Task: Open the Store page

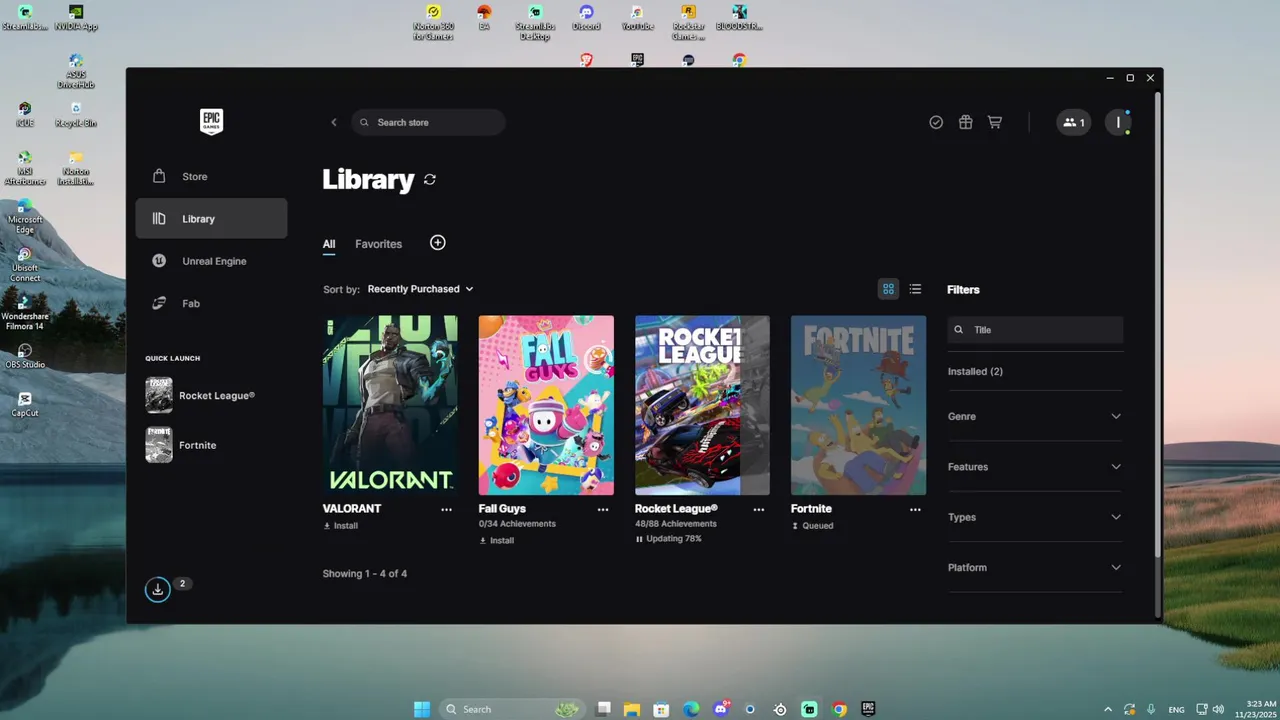Action: (211, 176)
